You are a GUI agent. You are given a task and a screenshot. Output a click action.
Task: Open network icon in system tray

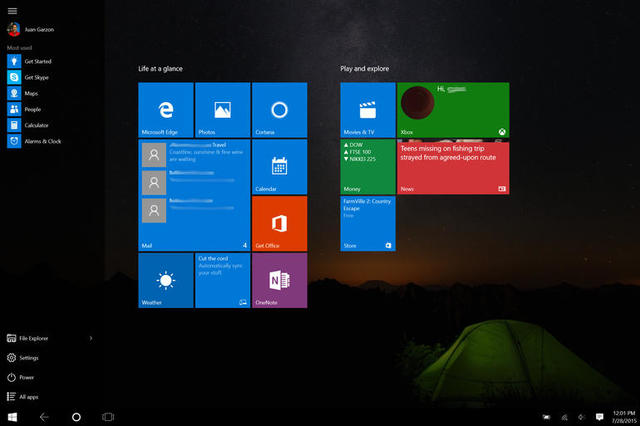point(564,417)
